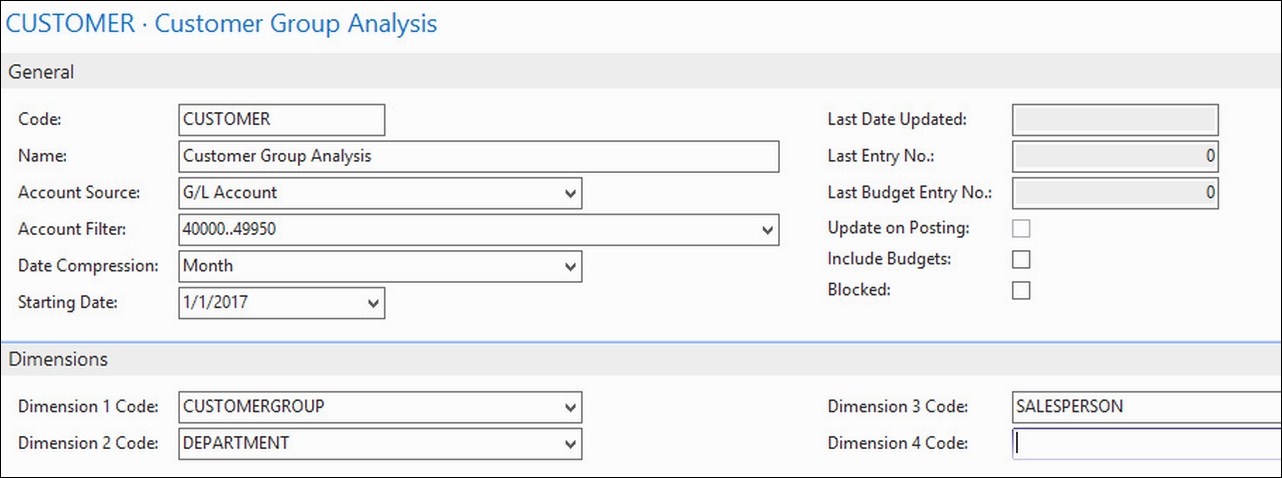Expand the Dimension 1 Code dropdown arrow
This screenshot has height=478, width=1282.
570,407
